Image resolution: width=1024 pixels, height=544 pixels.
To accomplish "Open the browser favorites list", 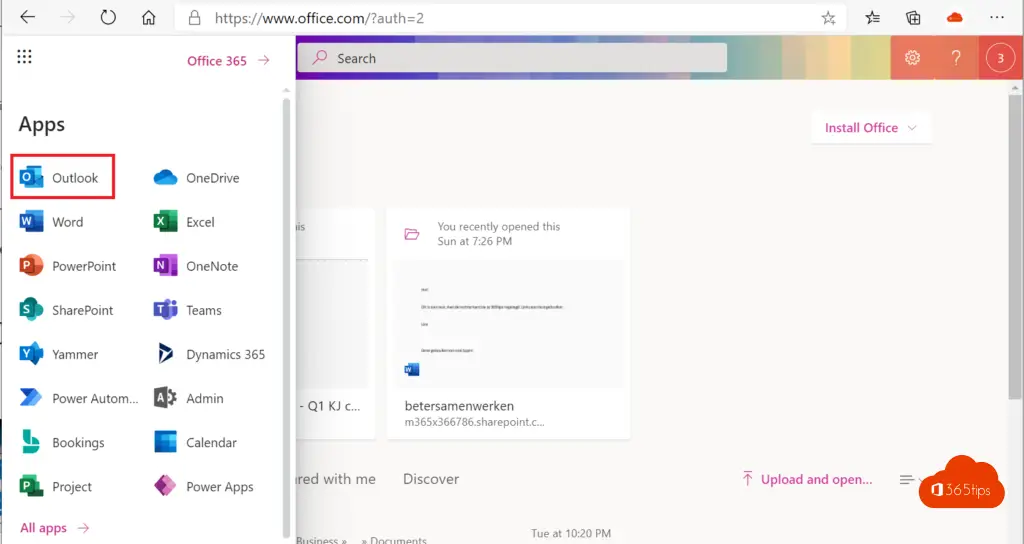I will pyautogui.click(x=872, y=18).
